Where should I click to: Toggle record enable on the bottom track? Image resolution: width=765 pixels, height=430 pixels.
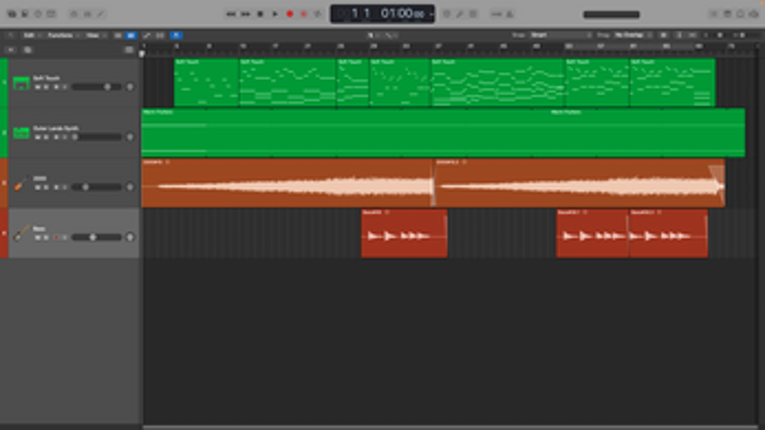(57, 238)
